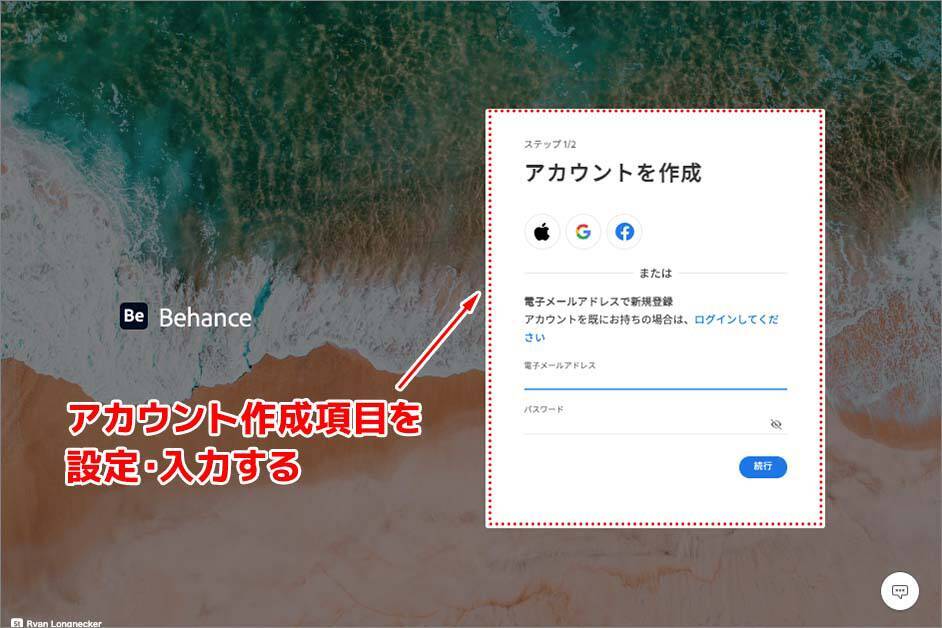Image resolution: width=942 pixels, height=628 pixels.
Task: Click the 電子メールアドレス field label
Action: click(x=559, y=365)
